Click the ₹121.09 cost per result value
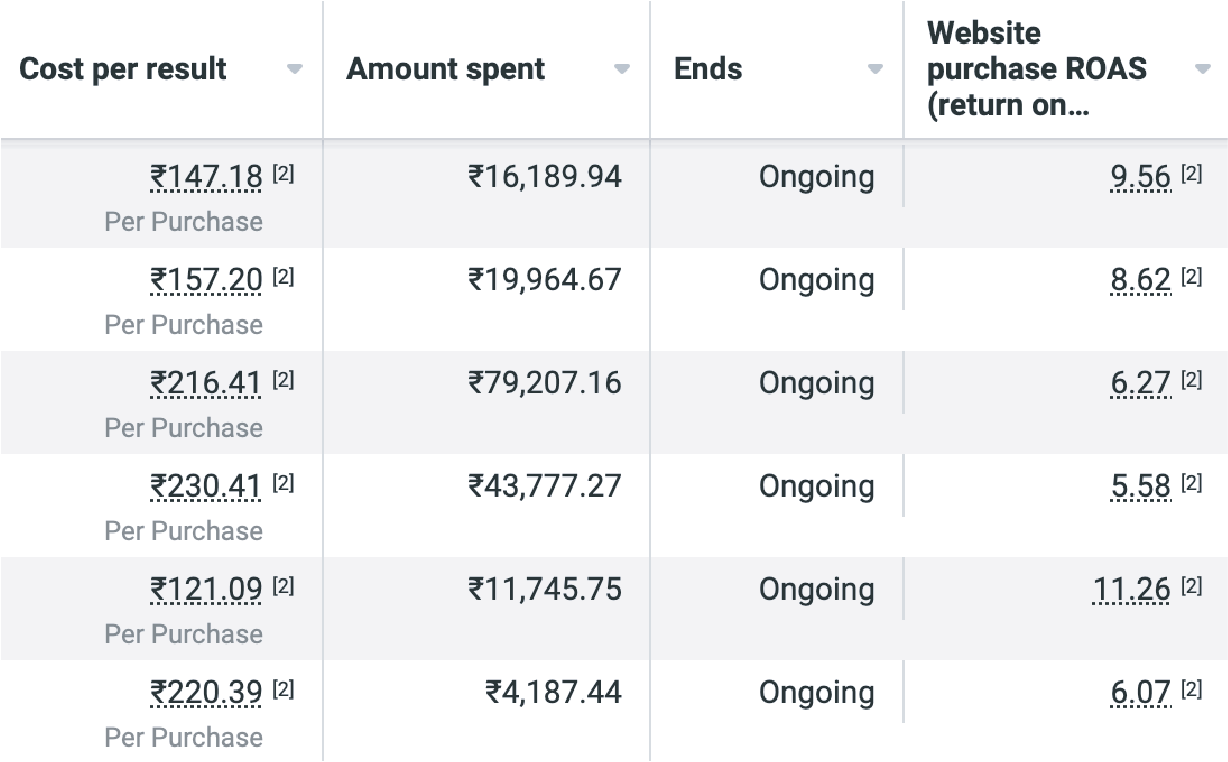 (206, 589)
